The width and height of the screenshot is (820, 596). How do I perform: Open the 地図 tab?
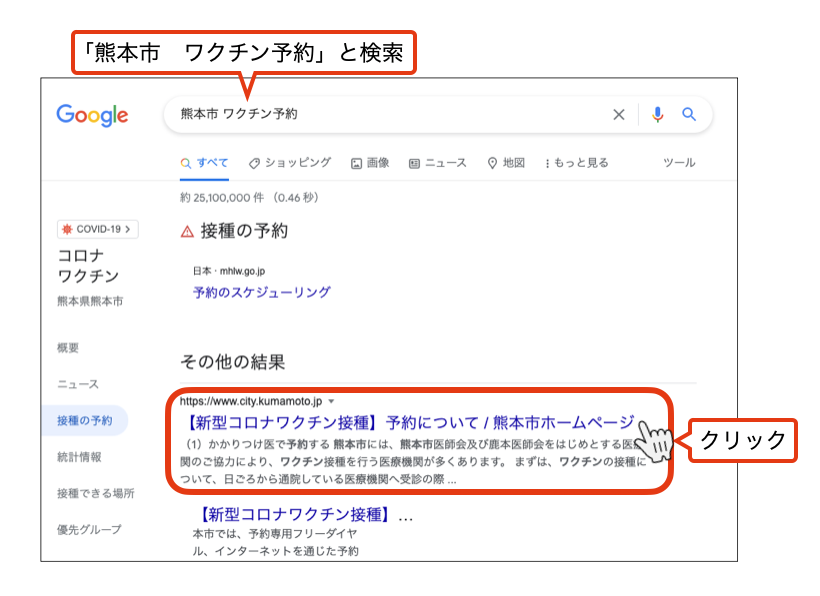[x=506, y=163]
